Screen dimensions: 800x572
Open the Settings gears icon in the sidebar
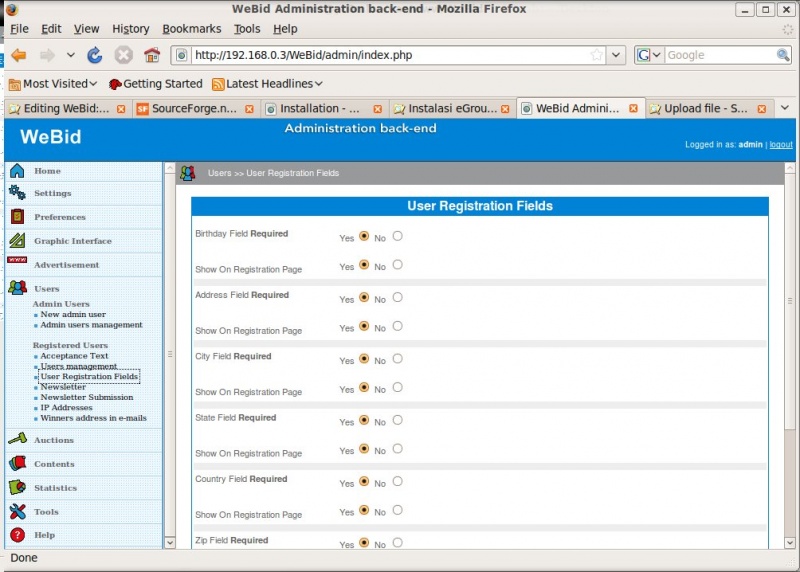17,193
